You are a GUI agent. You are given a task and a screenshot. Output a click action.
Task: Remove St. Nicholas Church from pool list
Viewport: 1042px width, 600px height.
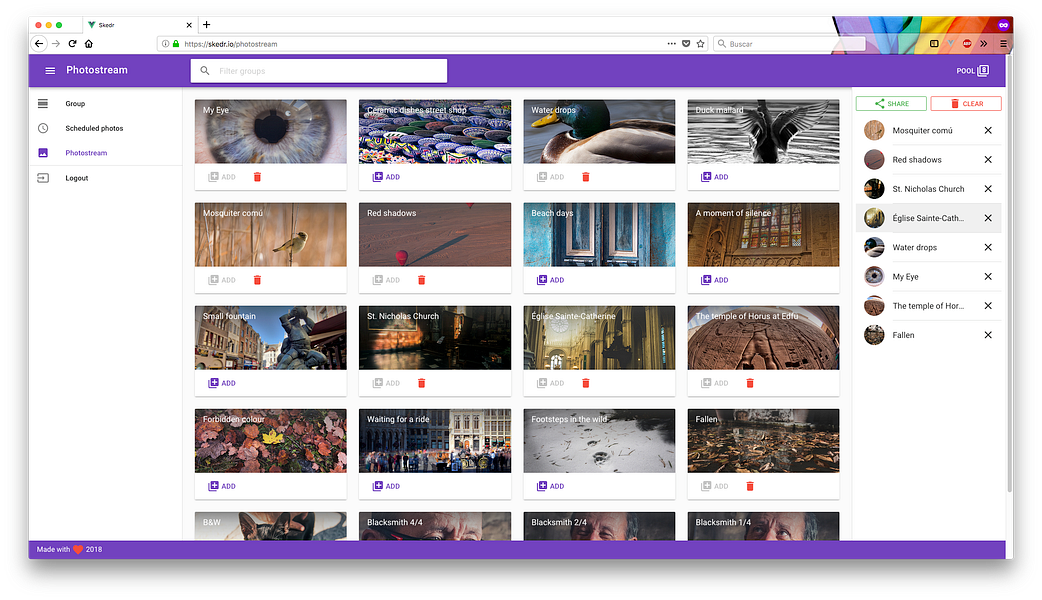coord(988,189)
